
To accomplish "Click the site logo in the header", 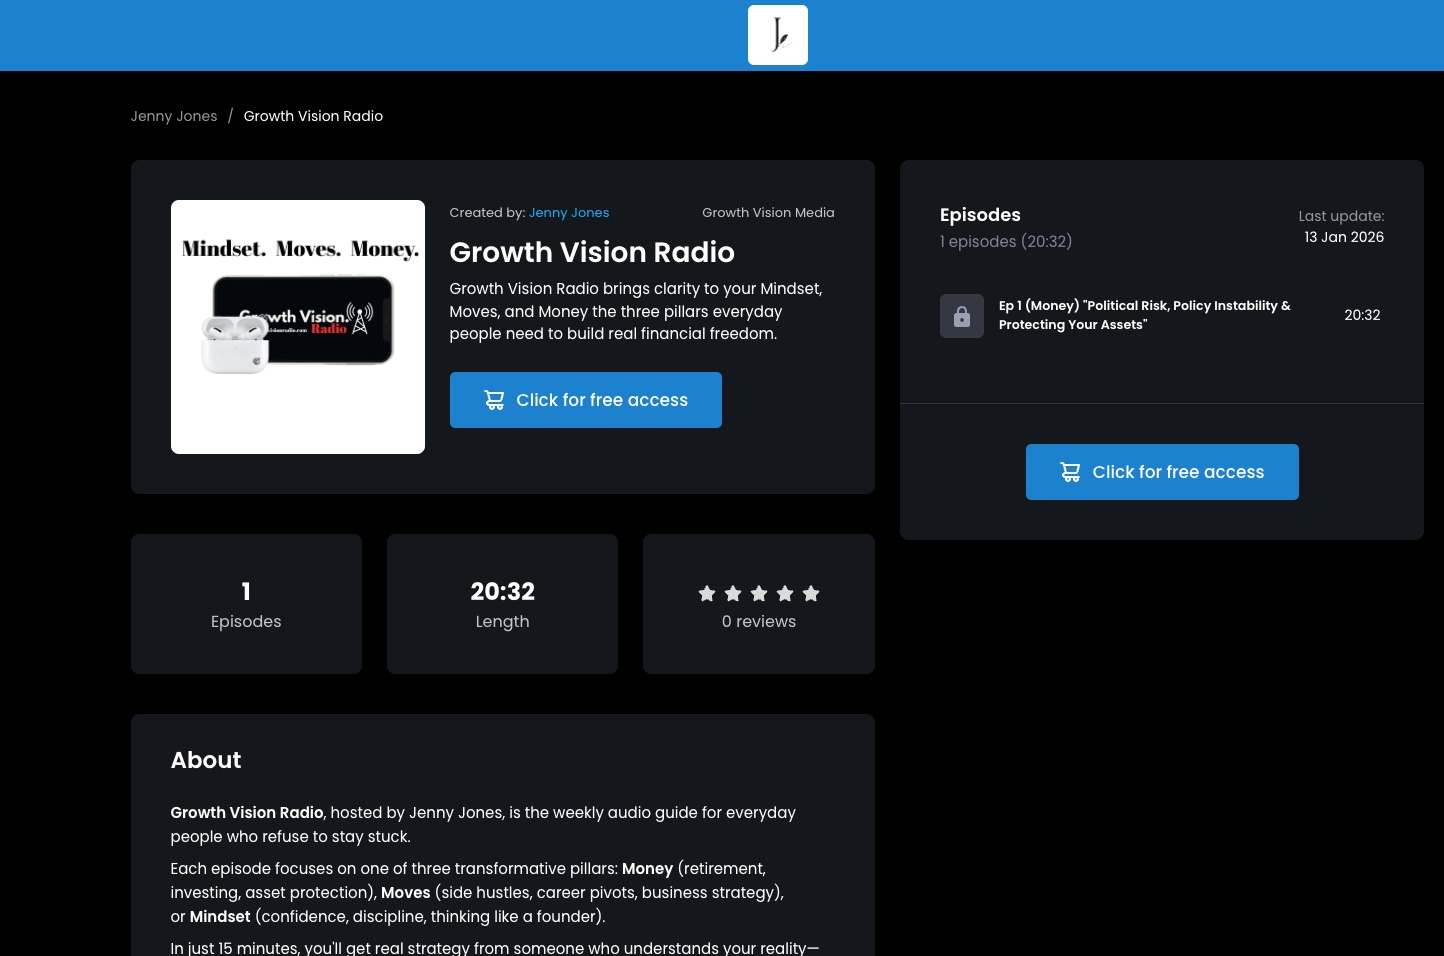I will [777, 35].
